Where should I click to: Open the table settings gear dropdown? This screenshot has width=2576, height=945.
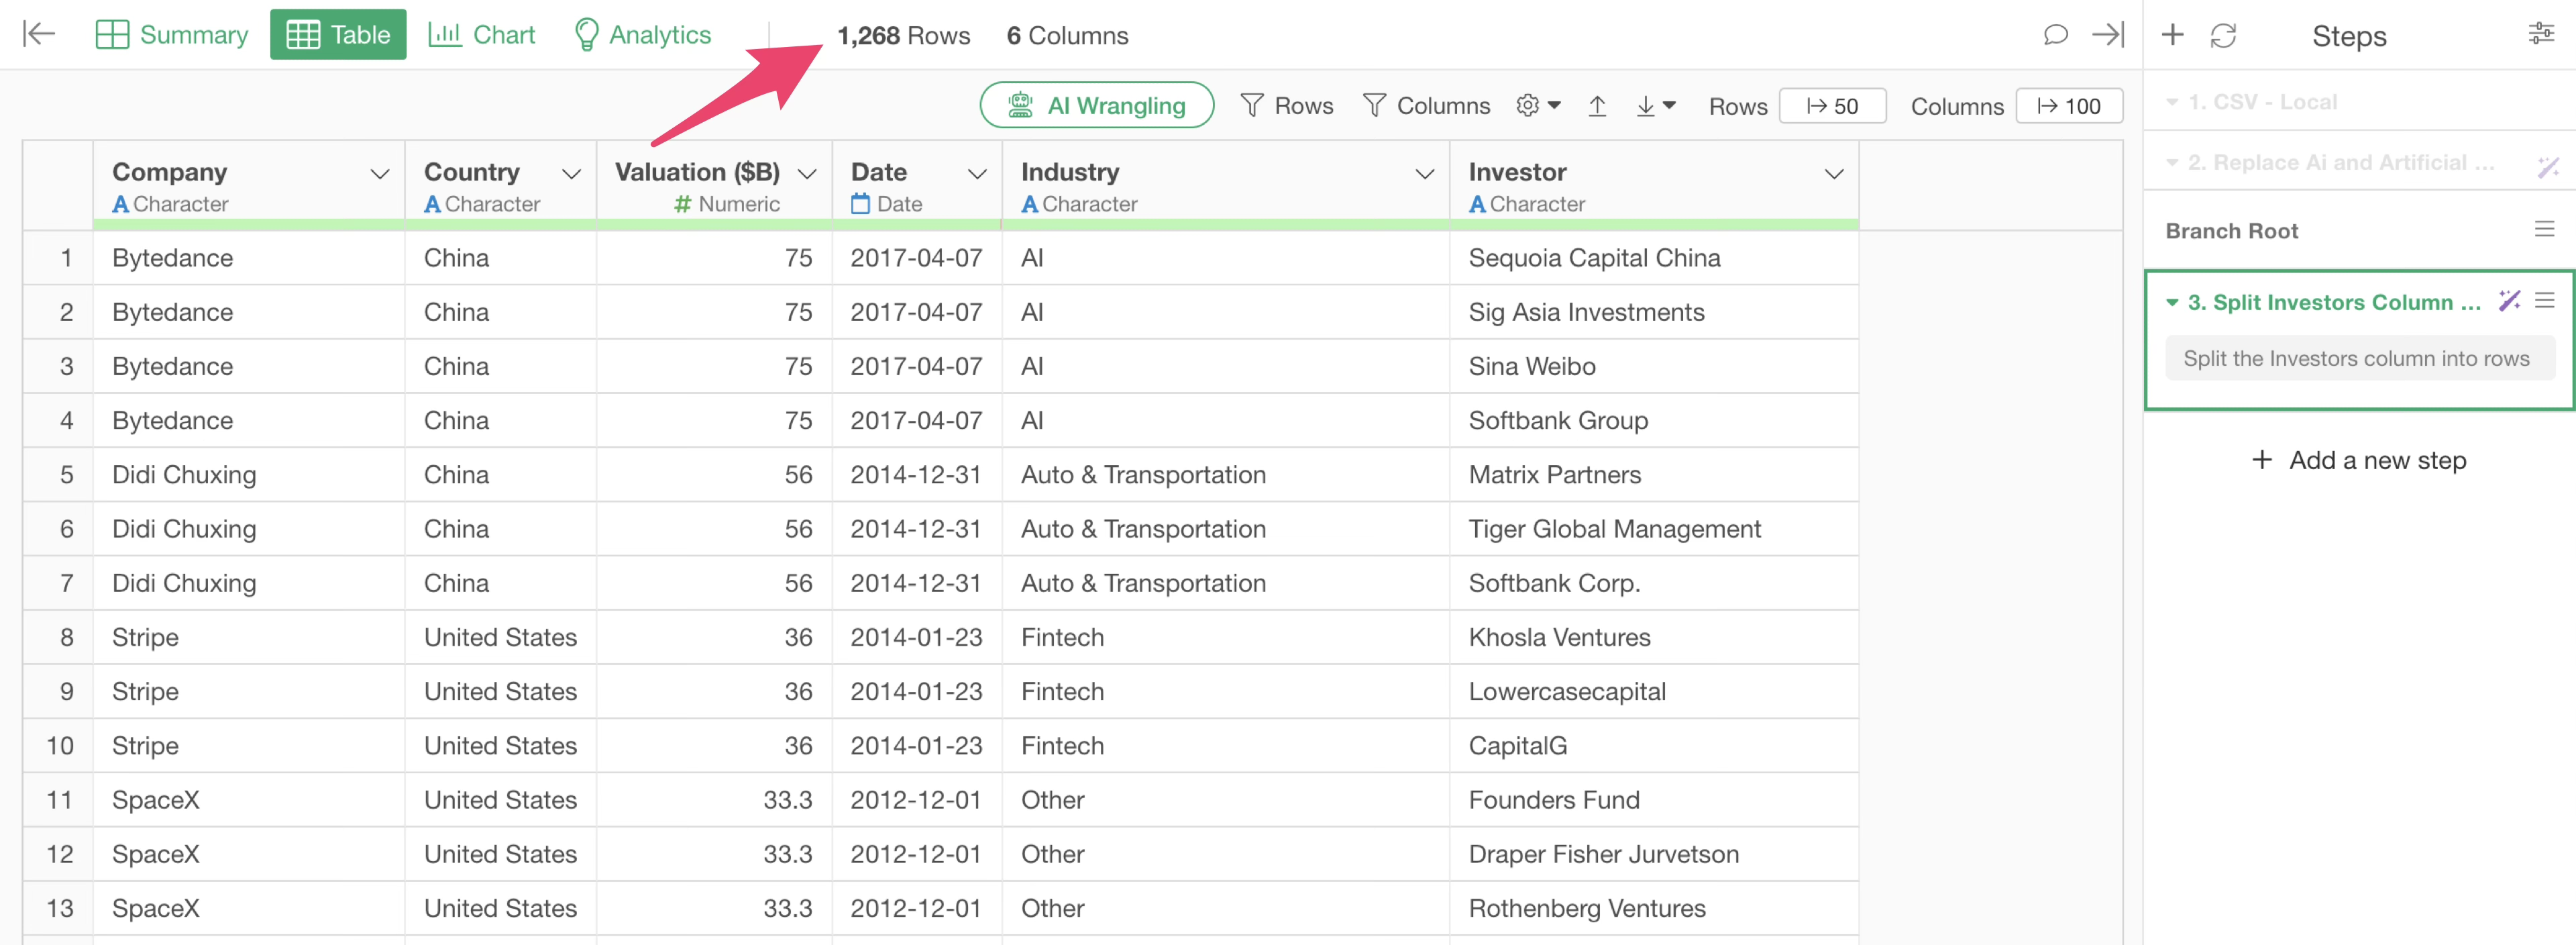1538,105
